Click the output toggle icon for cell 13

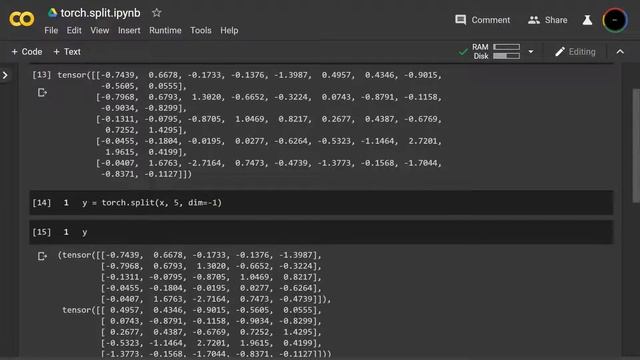[42, 93]
